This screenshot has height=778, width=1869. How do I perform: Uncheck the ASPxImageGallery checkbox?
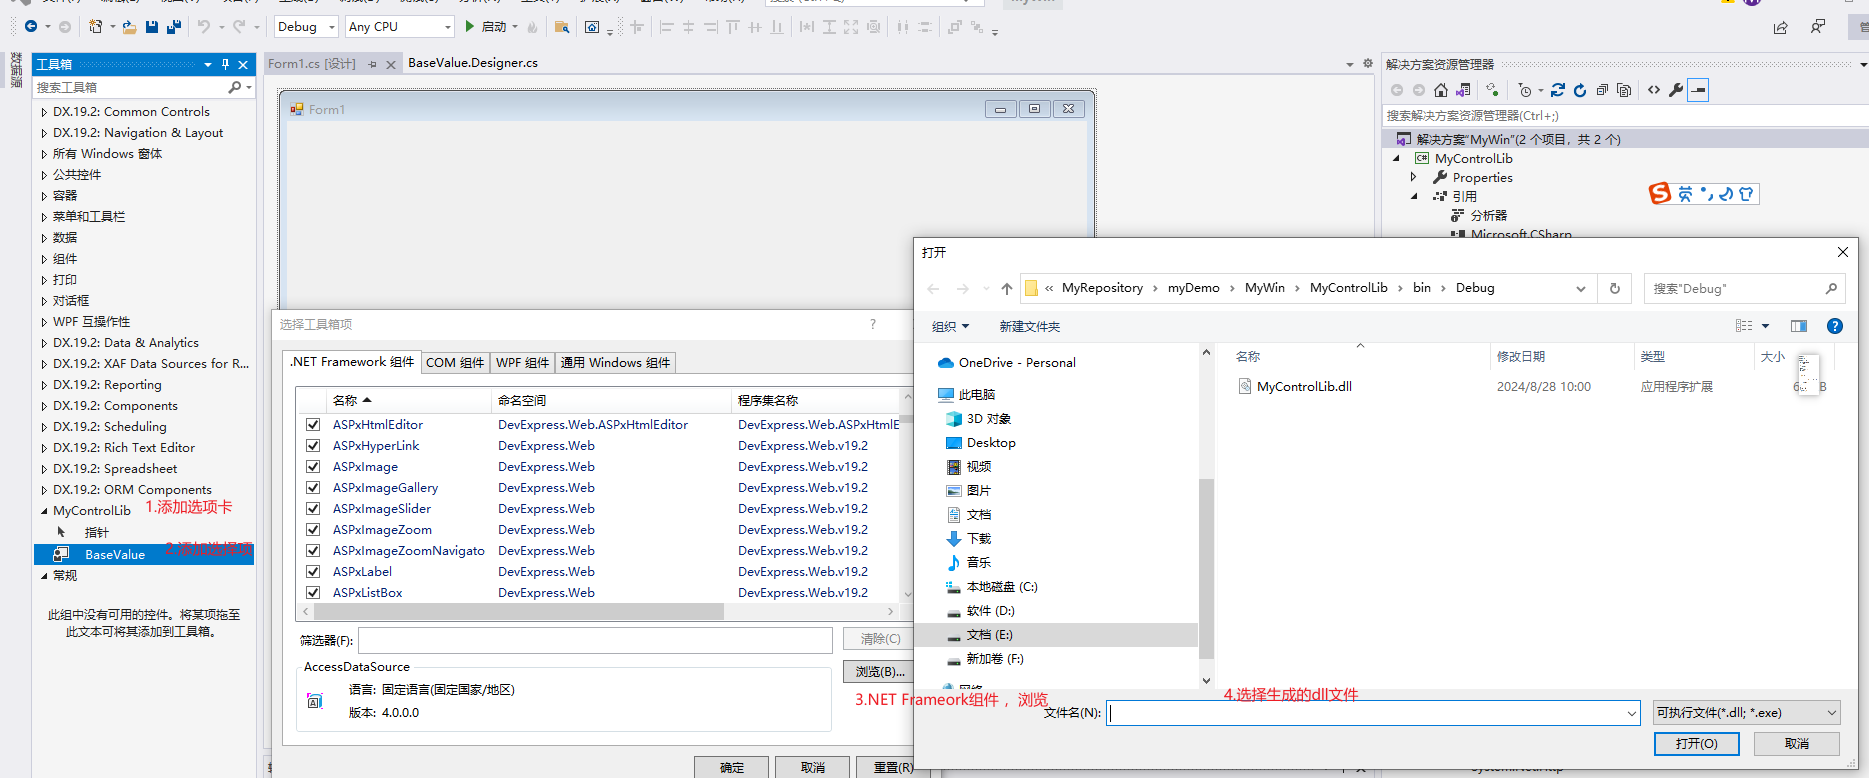click(x=313, y=487)
